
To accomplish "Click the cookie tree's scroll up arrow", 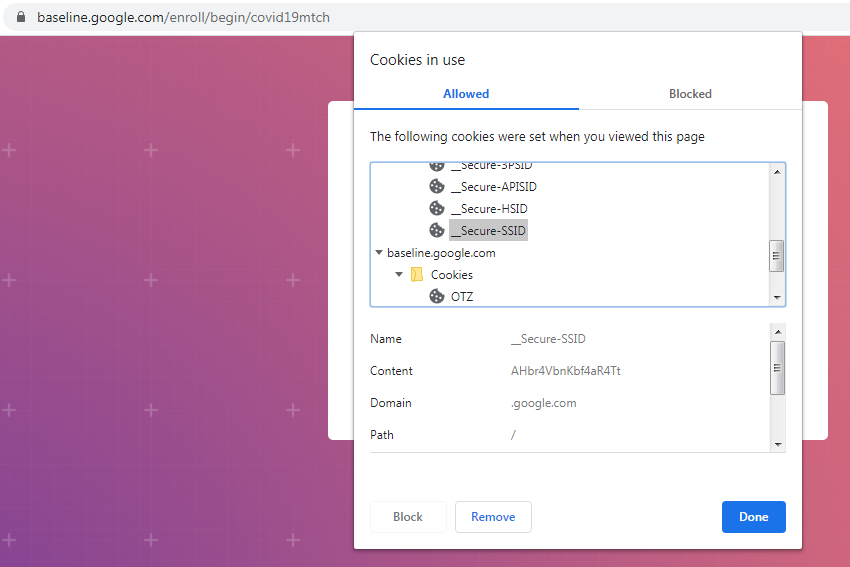I will (777, 171).
